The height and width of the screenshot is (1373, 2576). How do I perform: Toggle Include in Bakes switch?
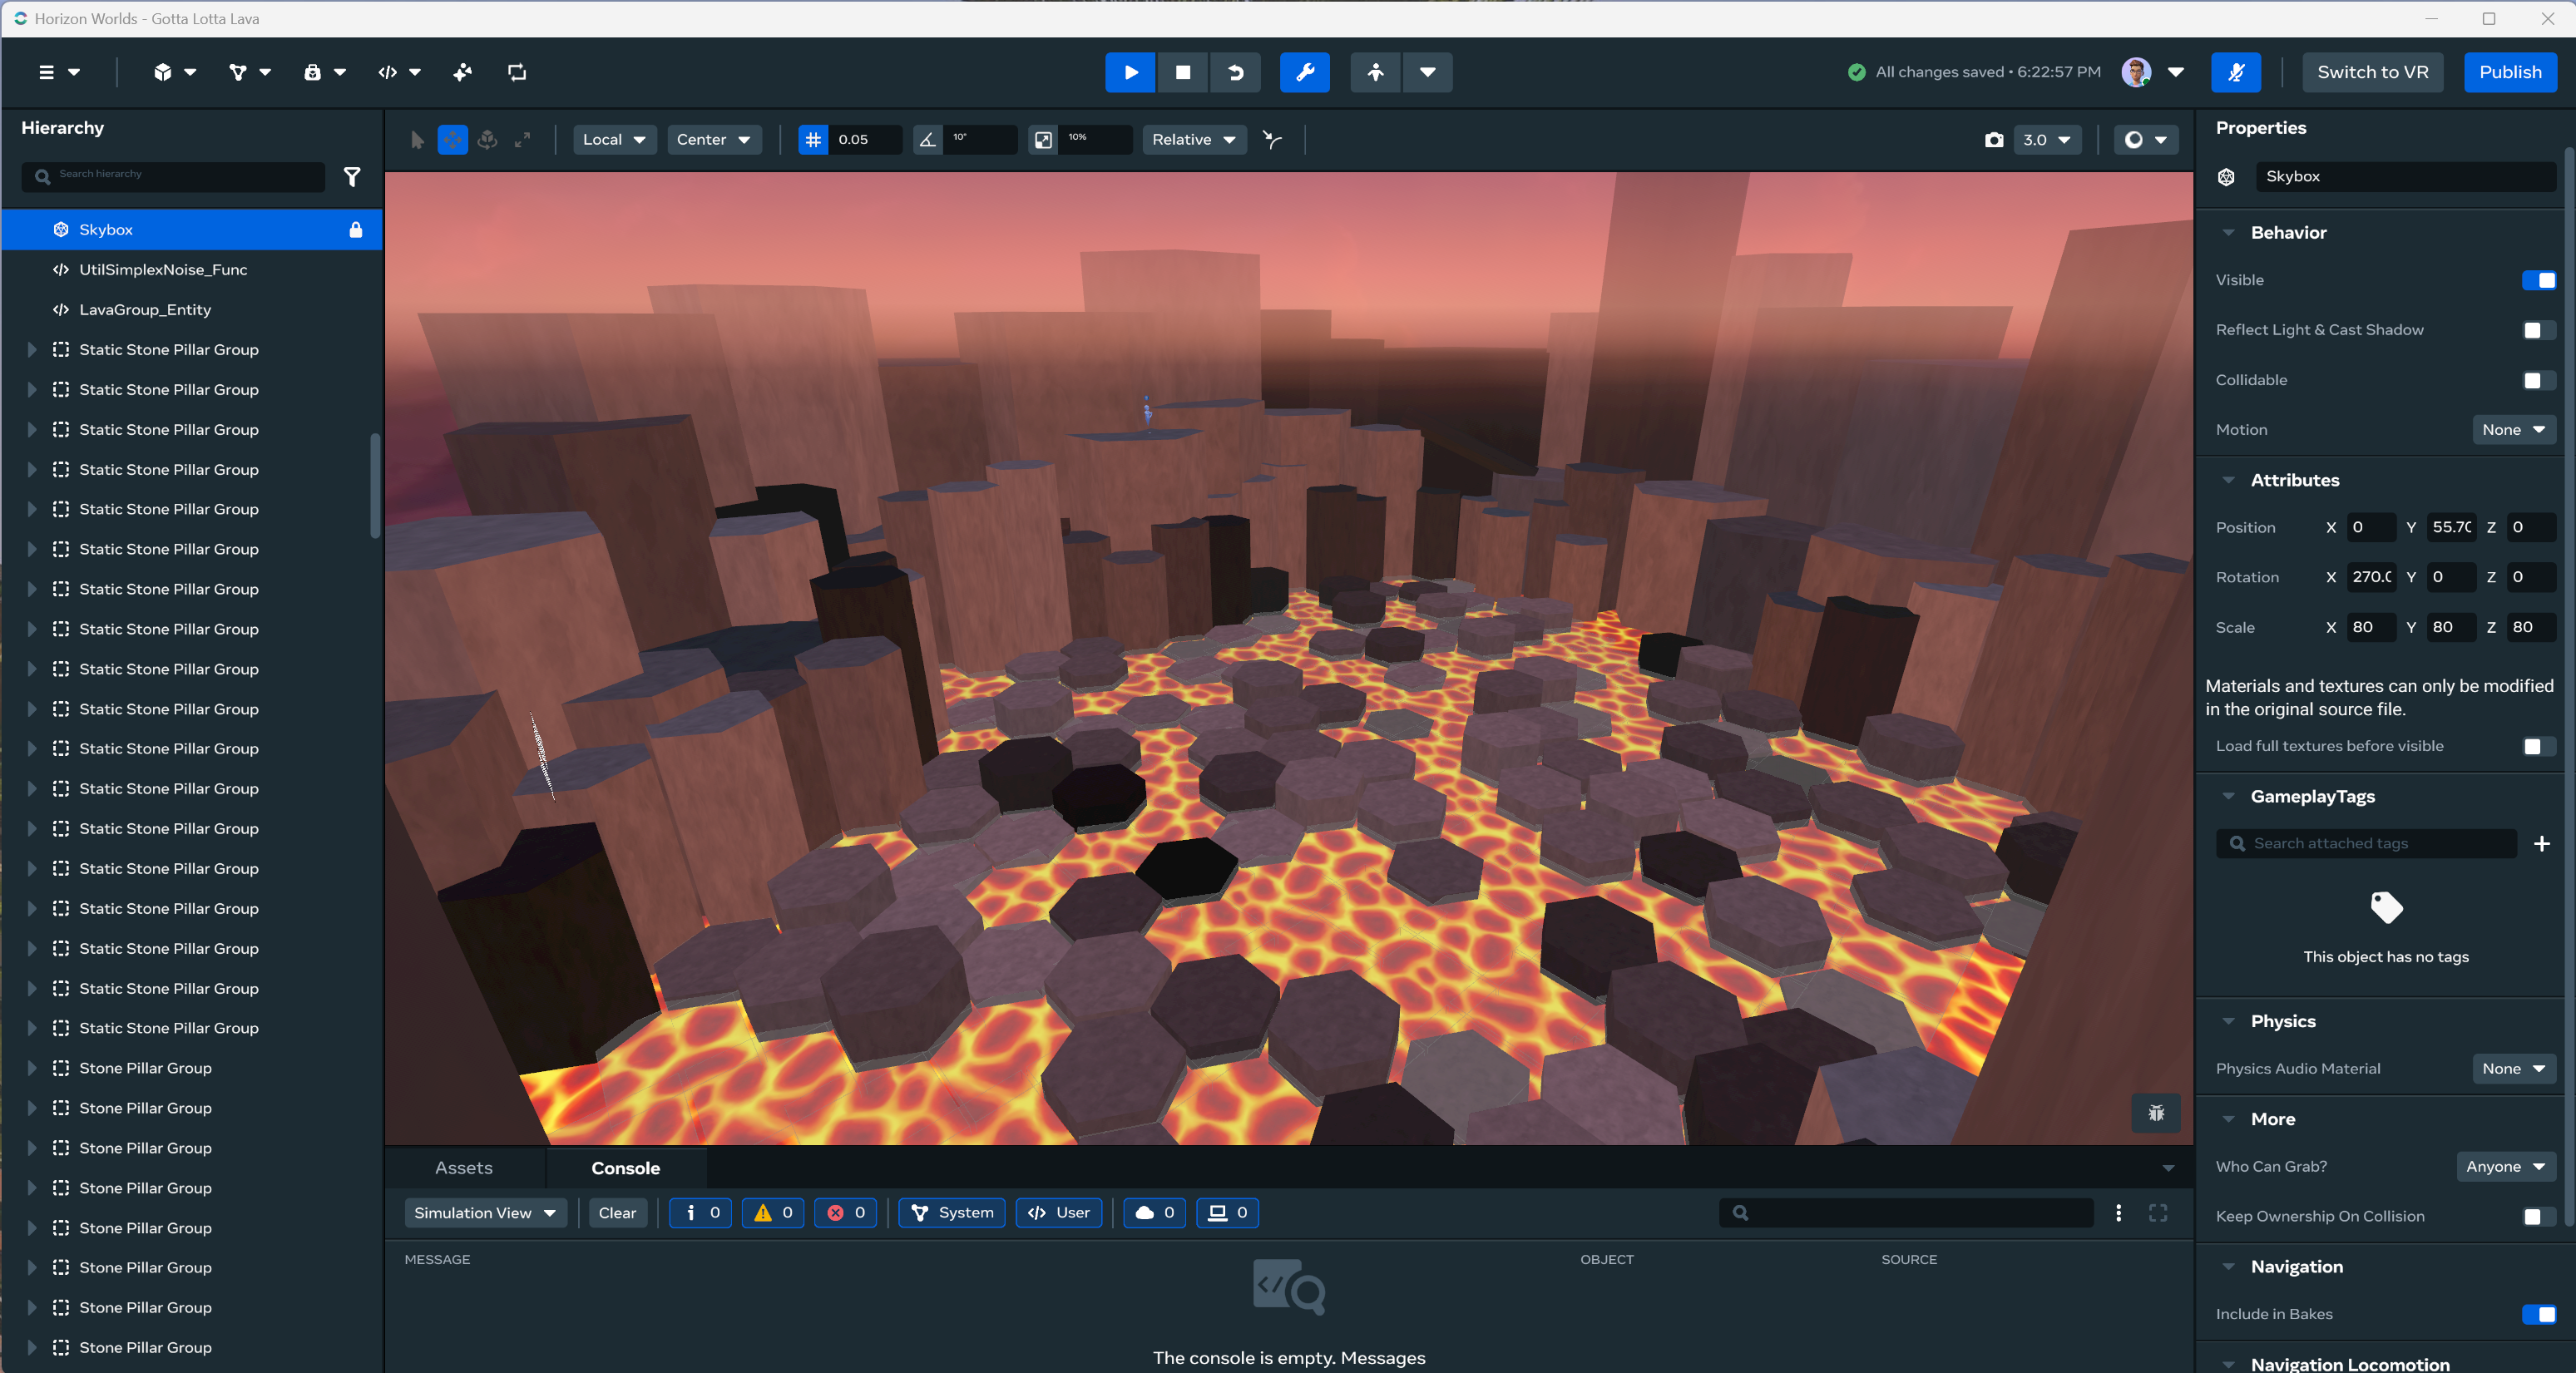point(2538,1315)
